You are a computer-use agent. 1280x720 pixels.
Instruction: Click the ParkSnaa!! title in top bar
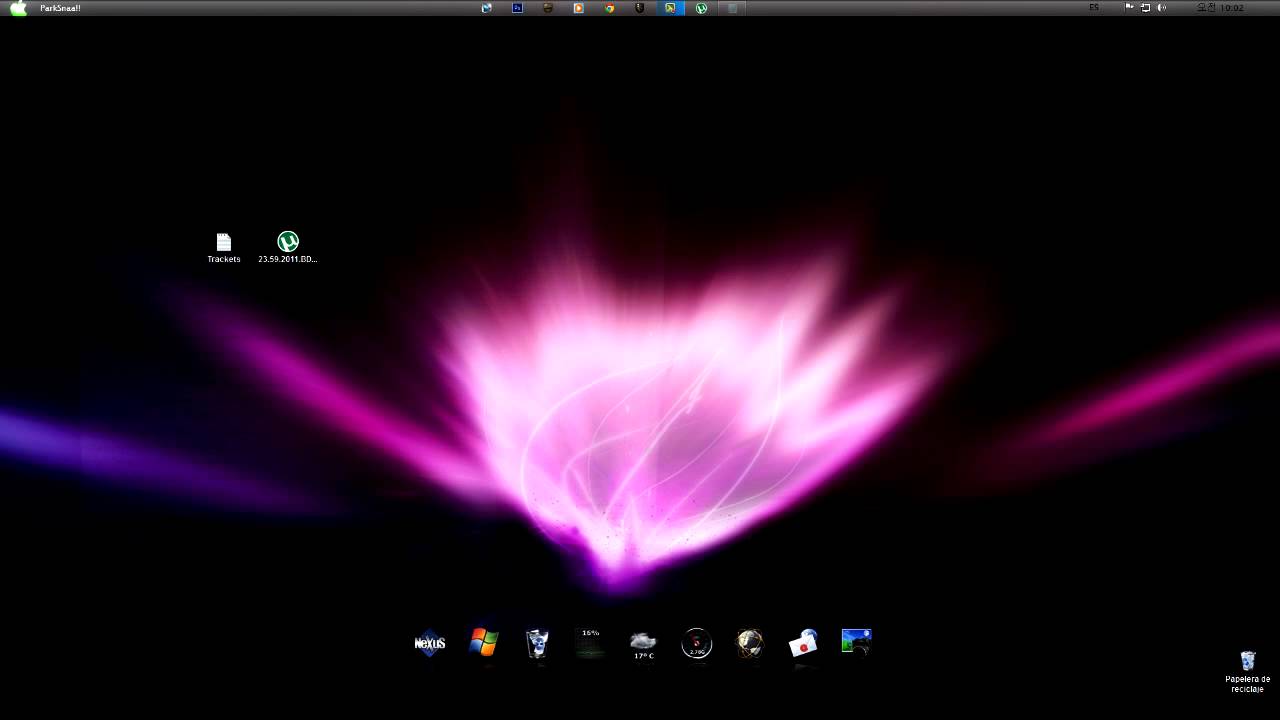[x=60, y=8]
